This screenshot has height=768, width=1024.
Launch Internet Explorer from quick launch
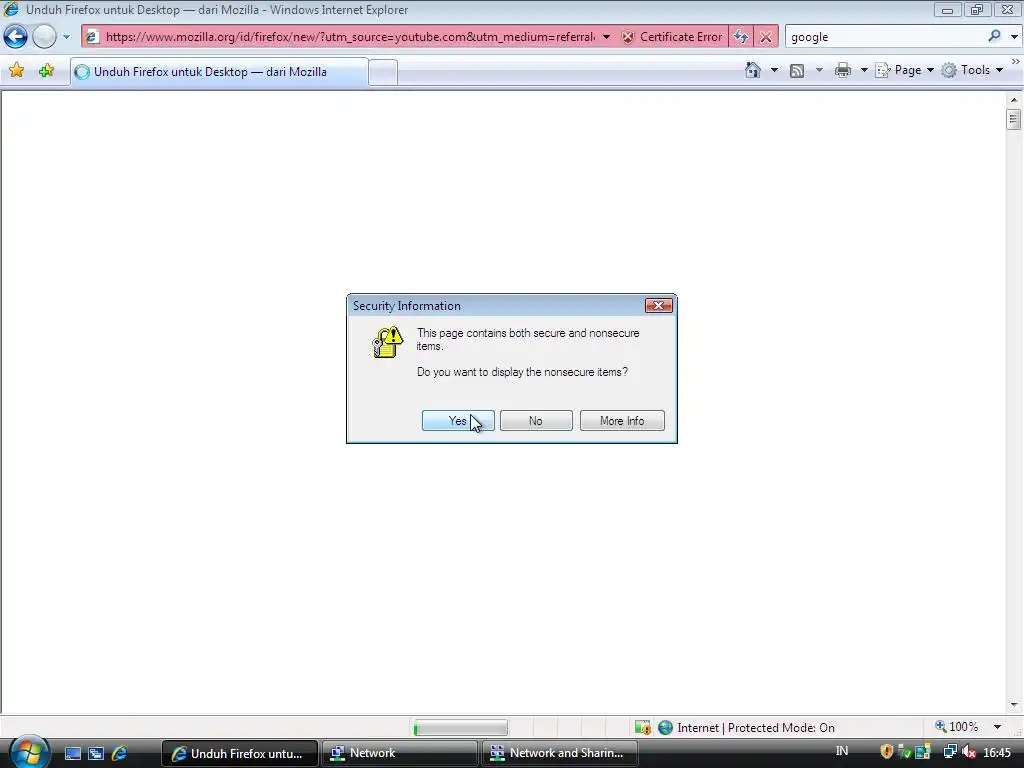coord(120,754)
